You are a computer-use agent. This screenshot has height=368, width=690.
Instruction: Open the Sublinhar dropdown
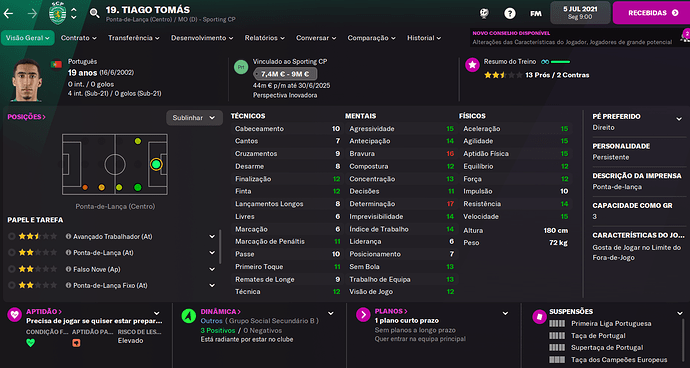click(194, 118)
